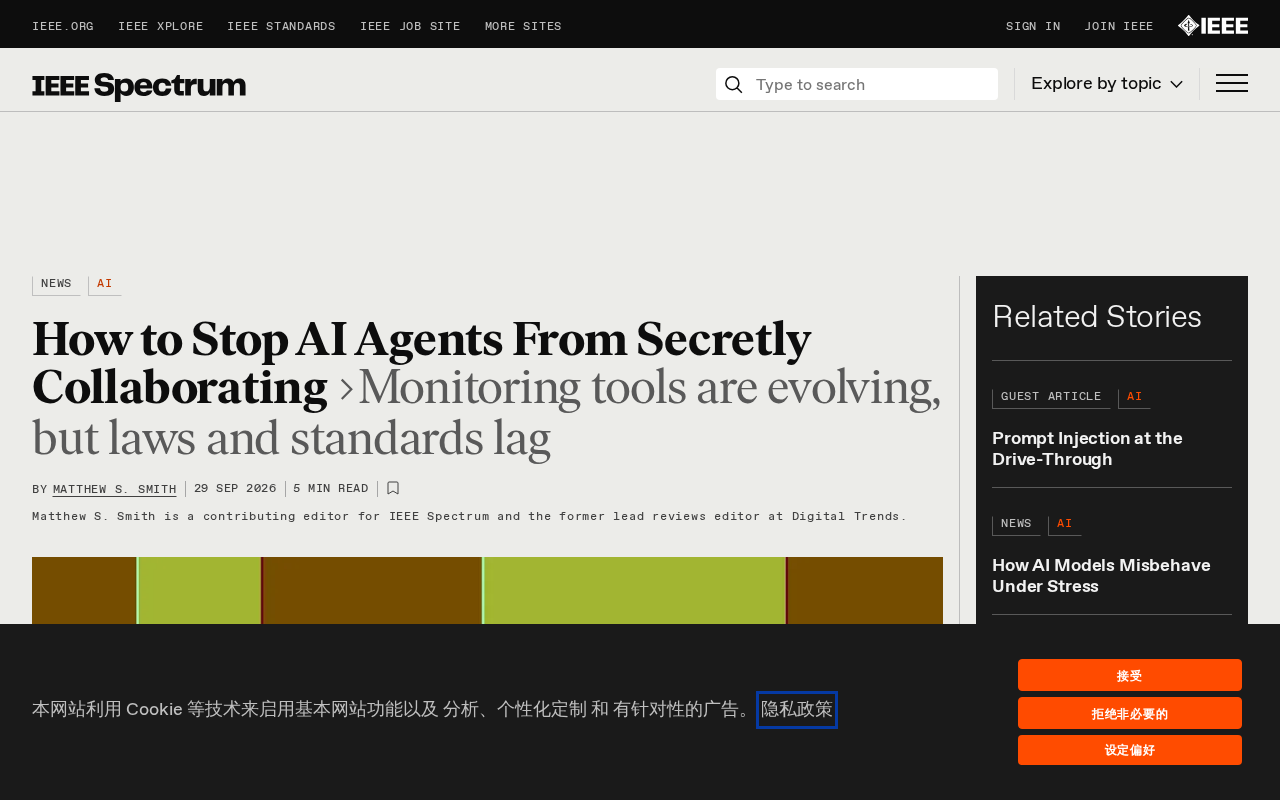
Task: Click the search magnifier icon
Action: tap(733, 84)
